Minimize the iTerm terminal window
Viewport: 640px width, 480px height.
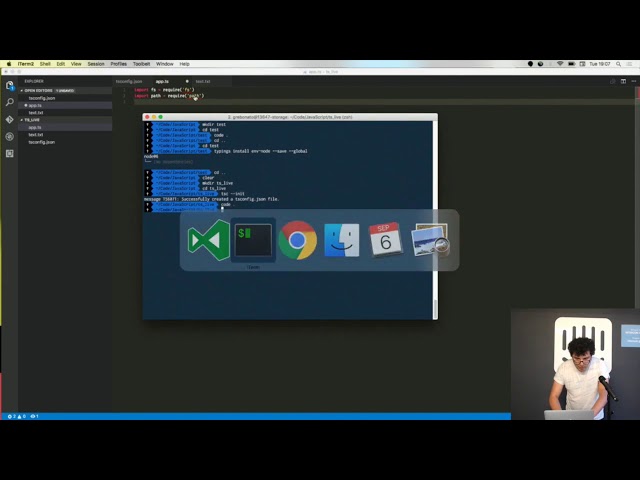[154, 117]
